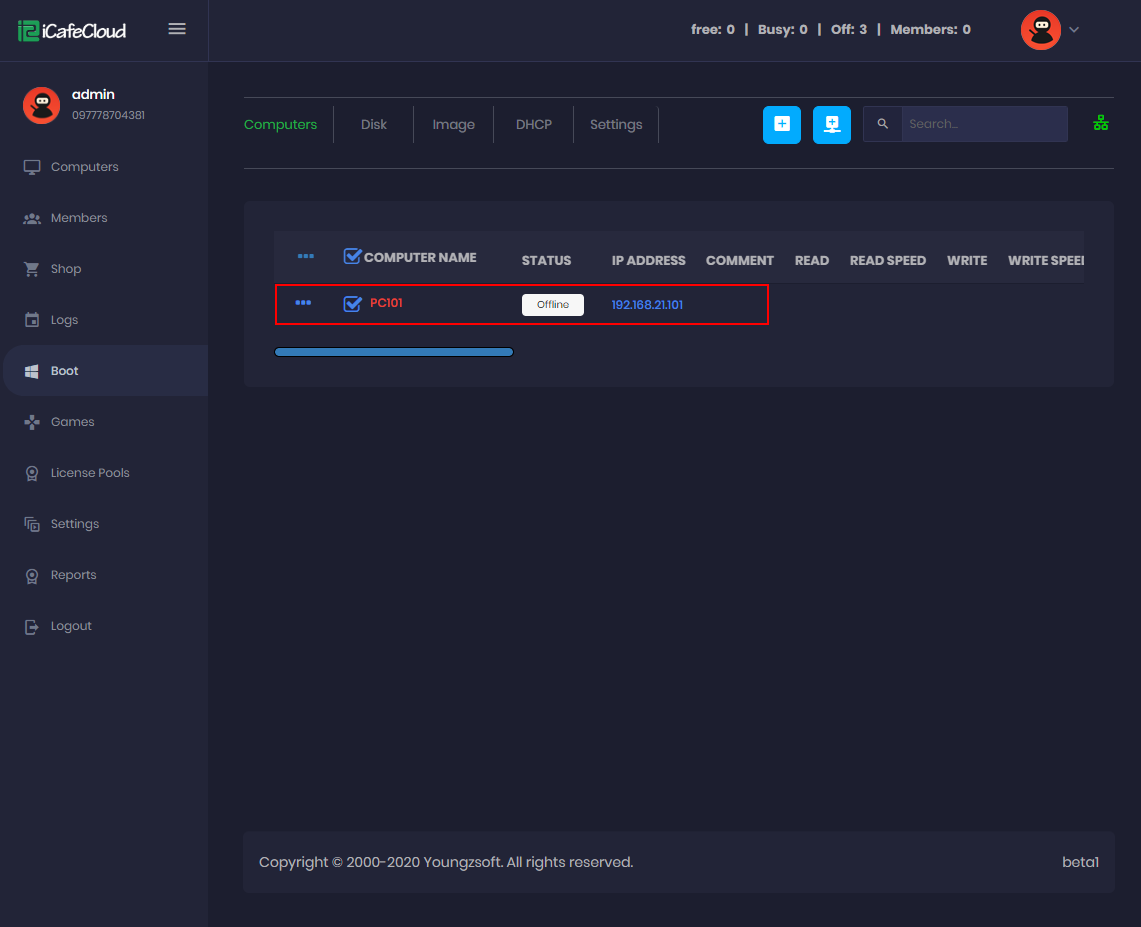Open the PC101 row three-dot menu
Image resolution: width=1141 pixels, height=927 pixels.
[x=303, y=303]
